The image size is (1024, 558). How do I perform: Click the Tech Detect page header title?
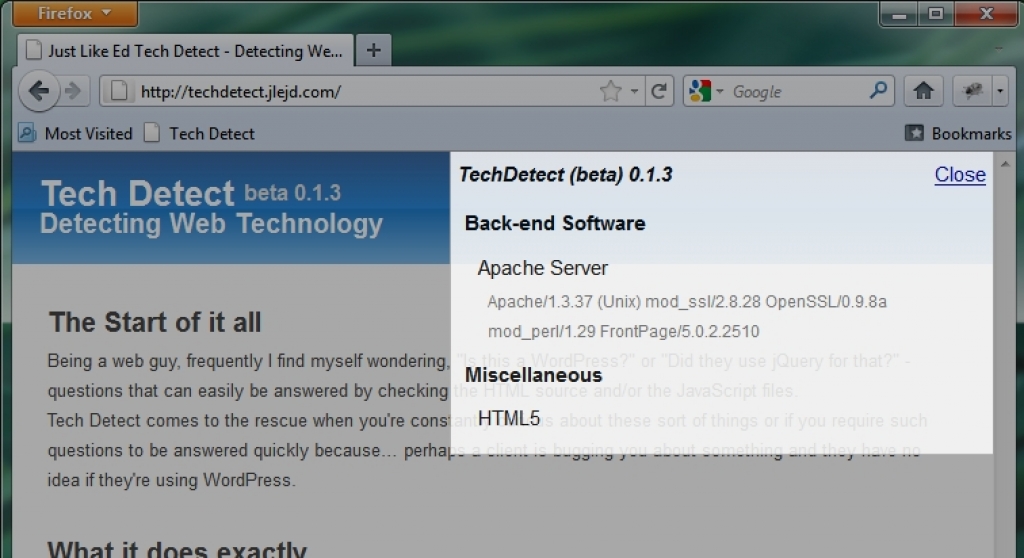click(x=138, y=193)
